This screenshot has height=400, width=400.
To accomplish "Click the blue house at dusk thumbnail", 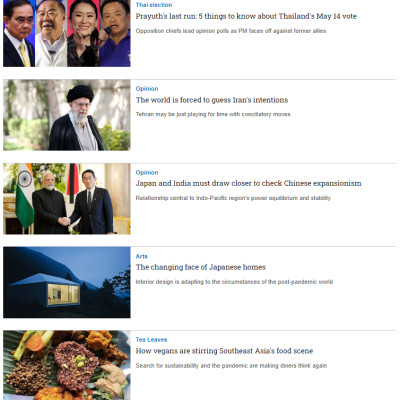I will (x=67, y=282).
